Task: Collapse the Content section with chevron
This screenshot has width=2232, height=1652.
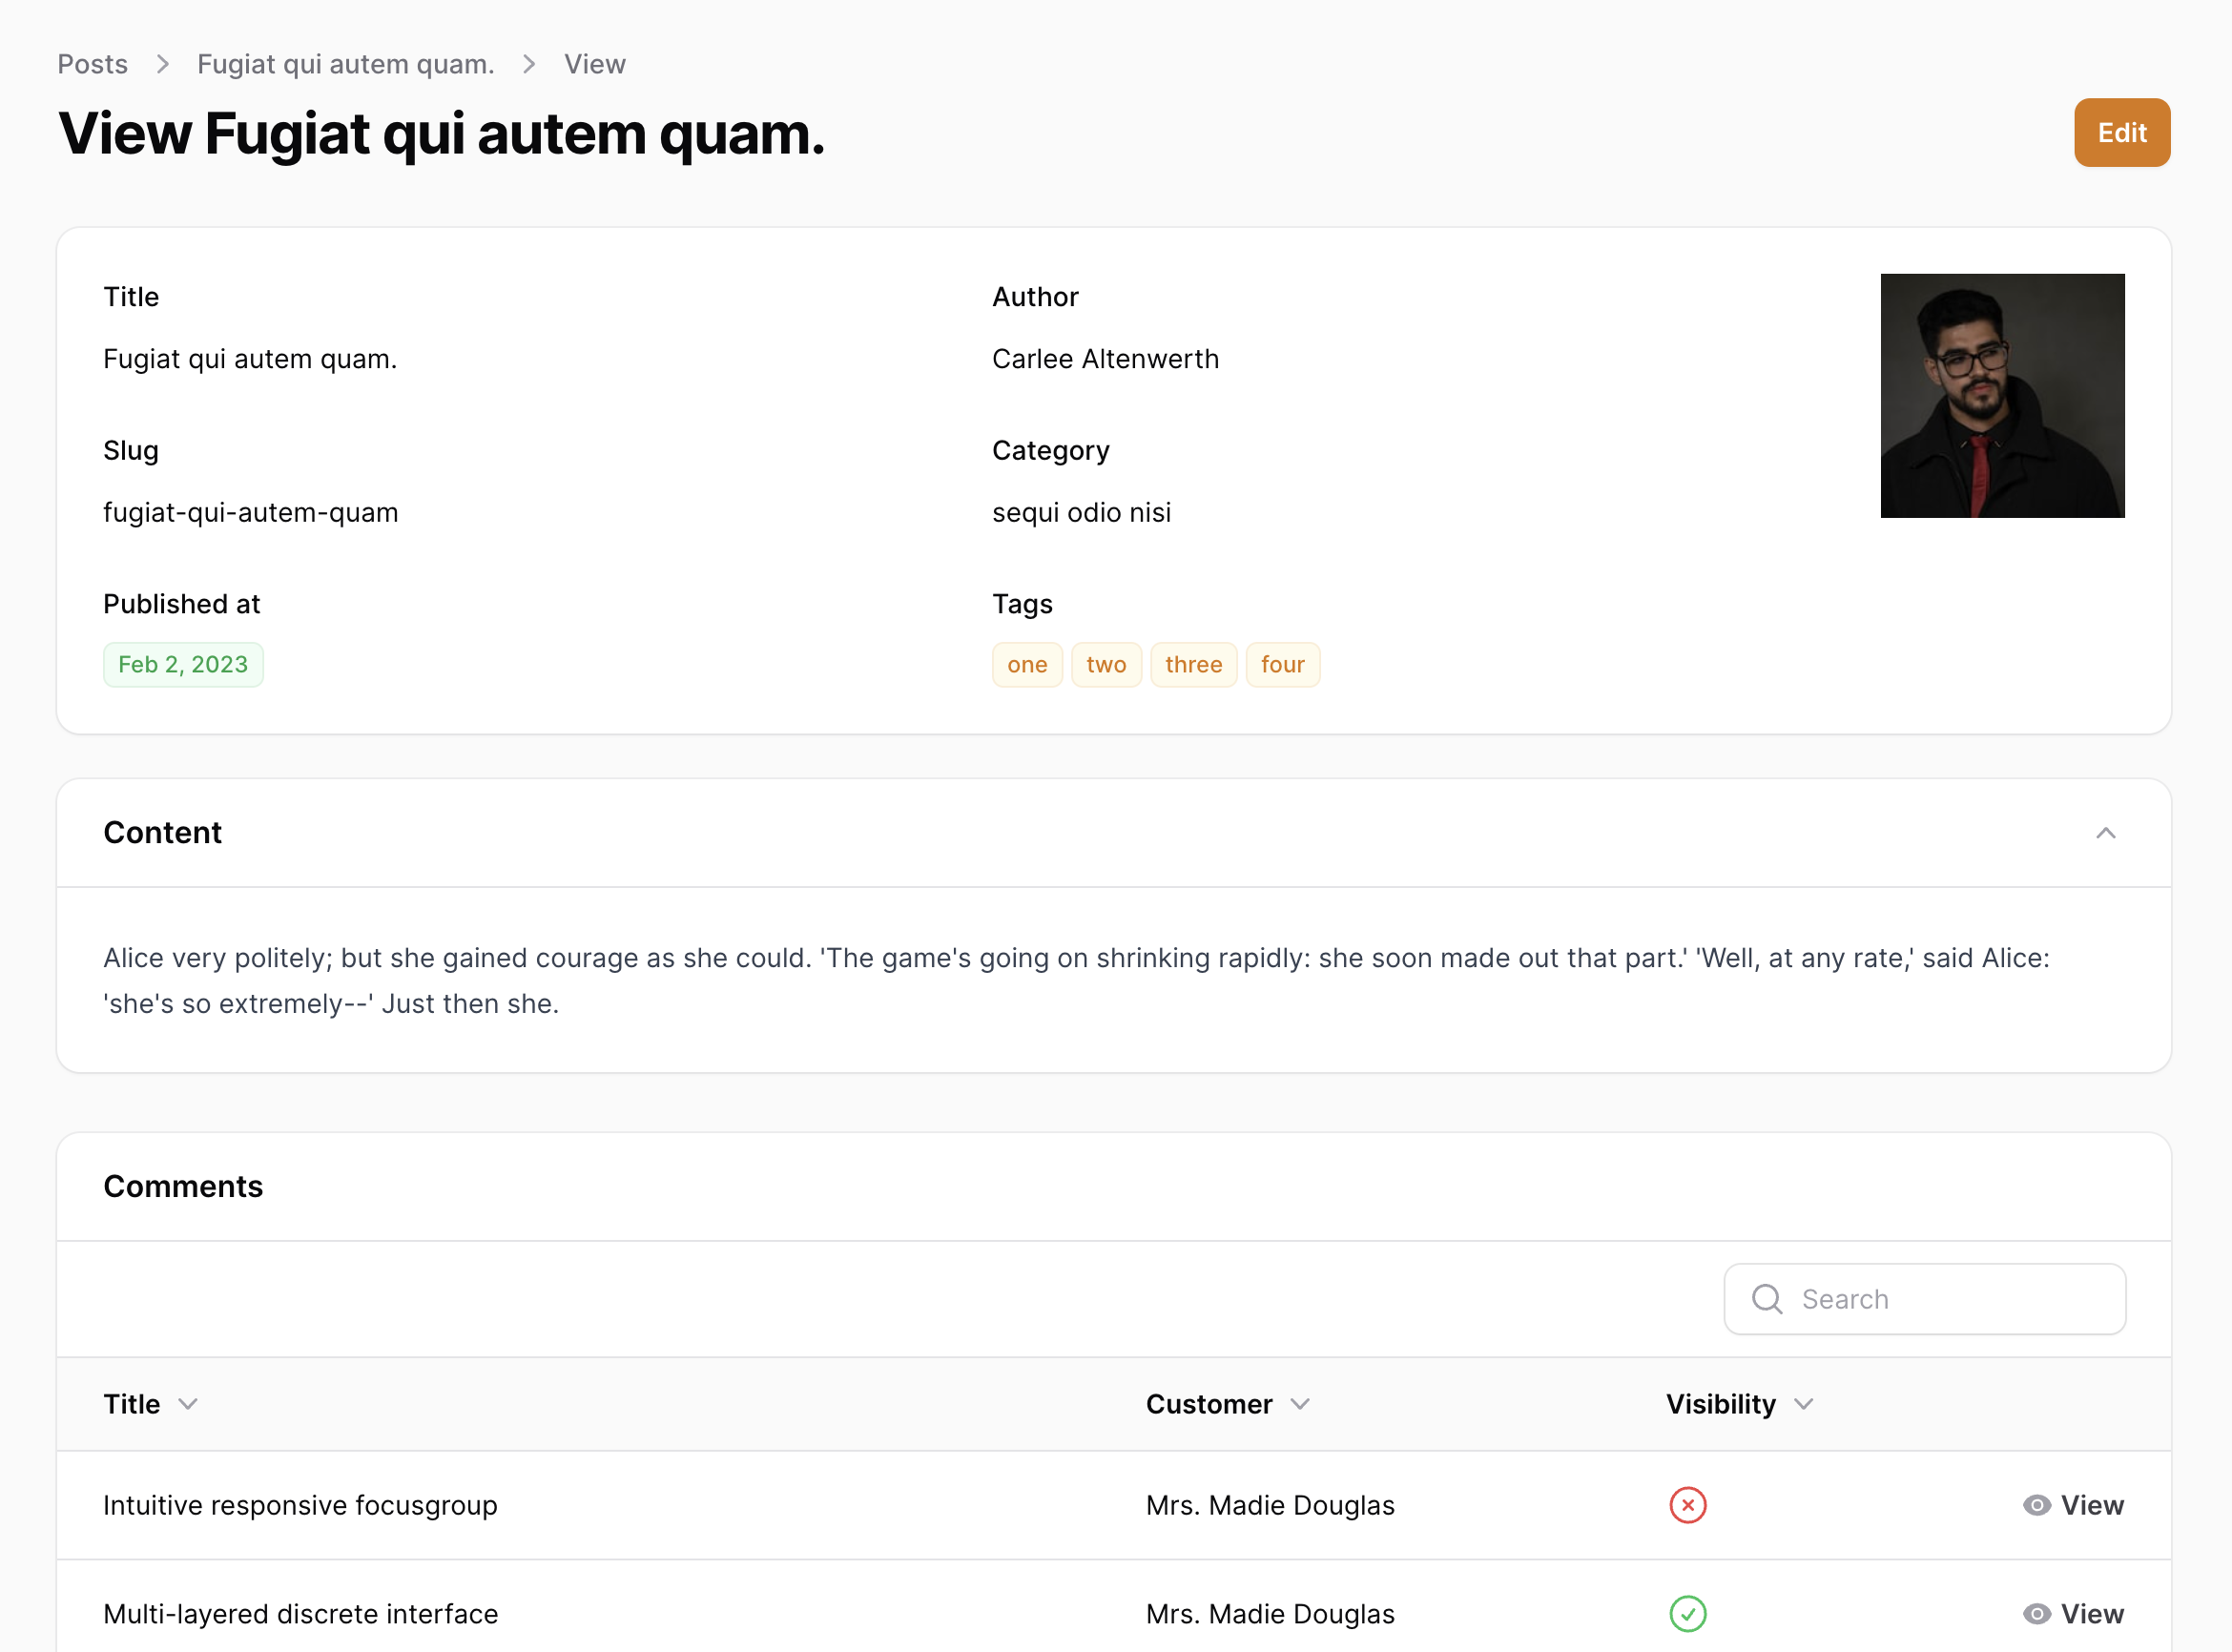Action: 2106,833
